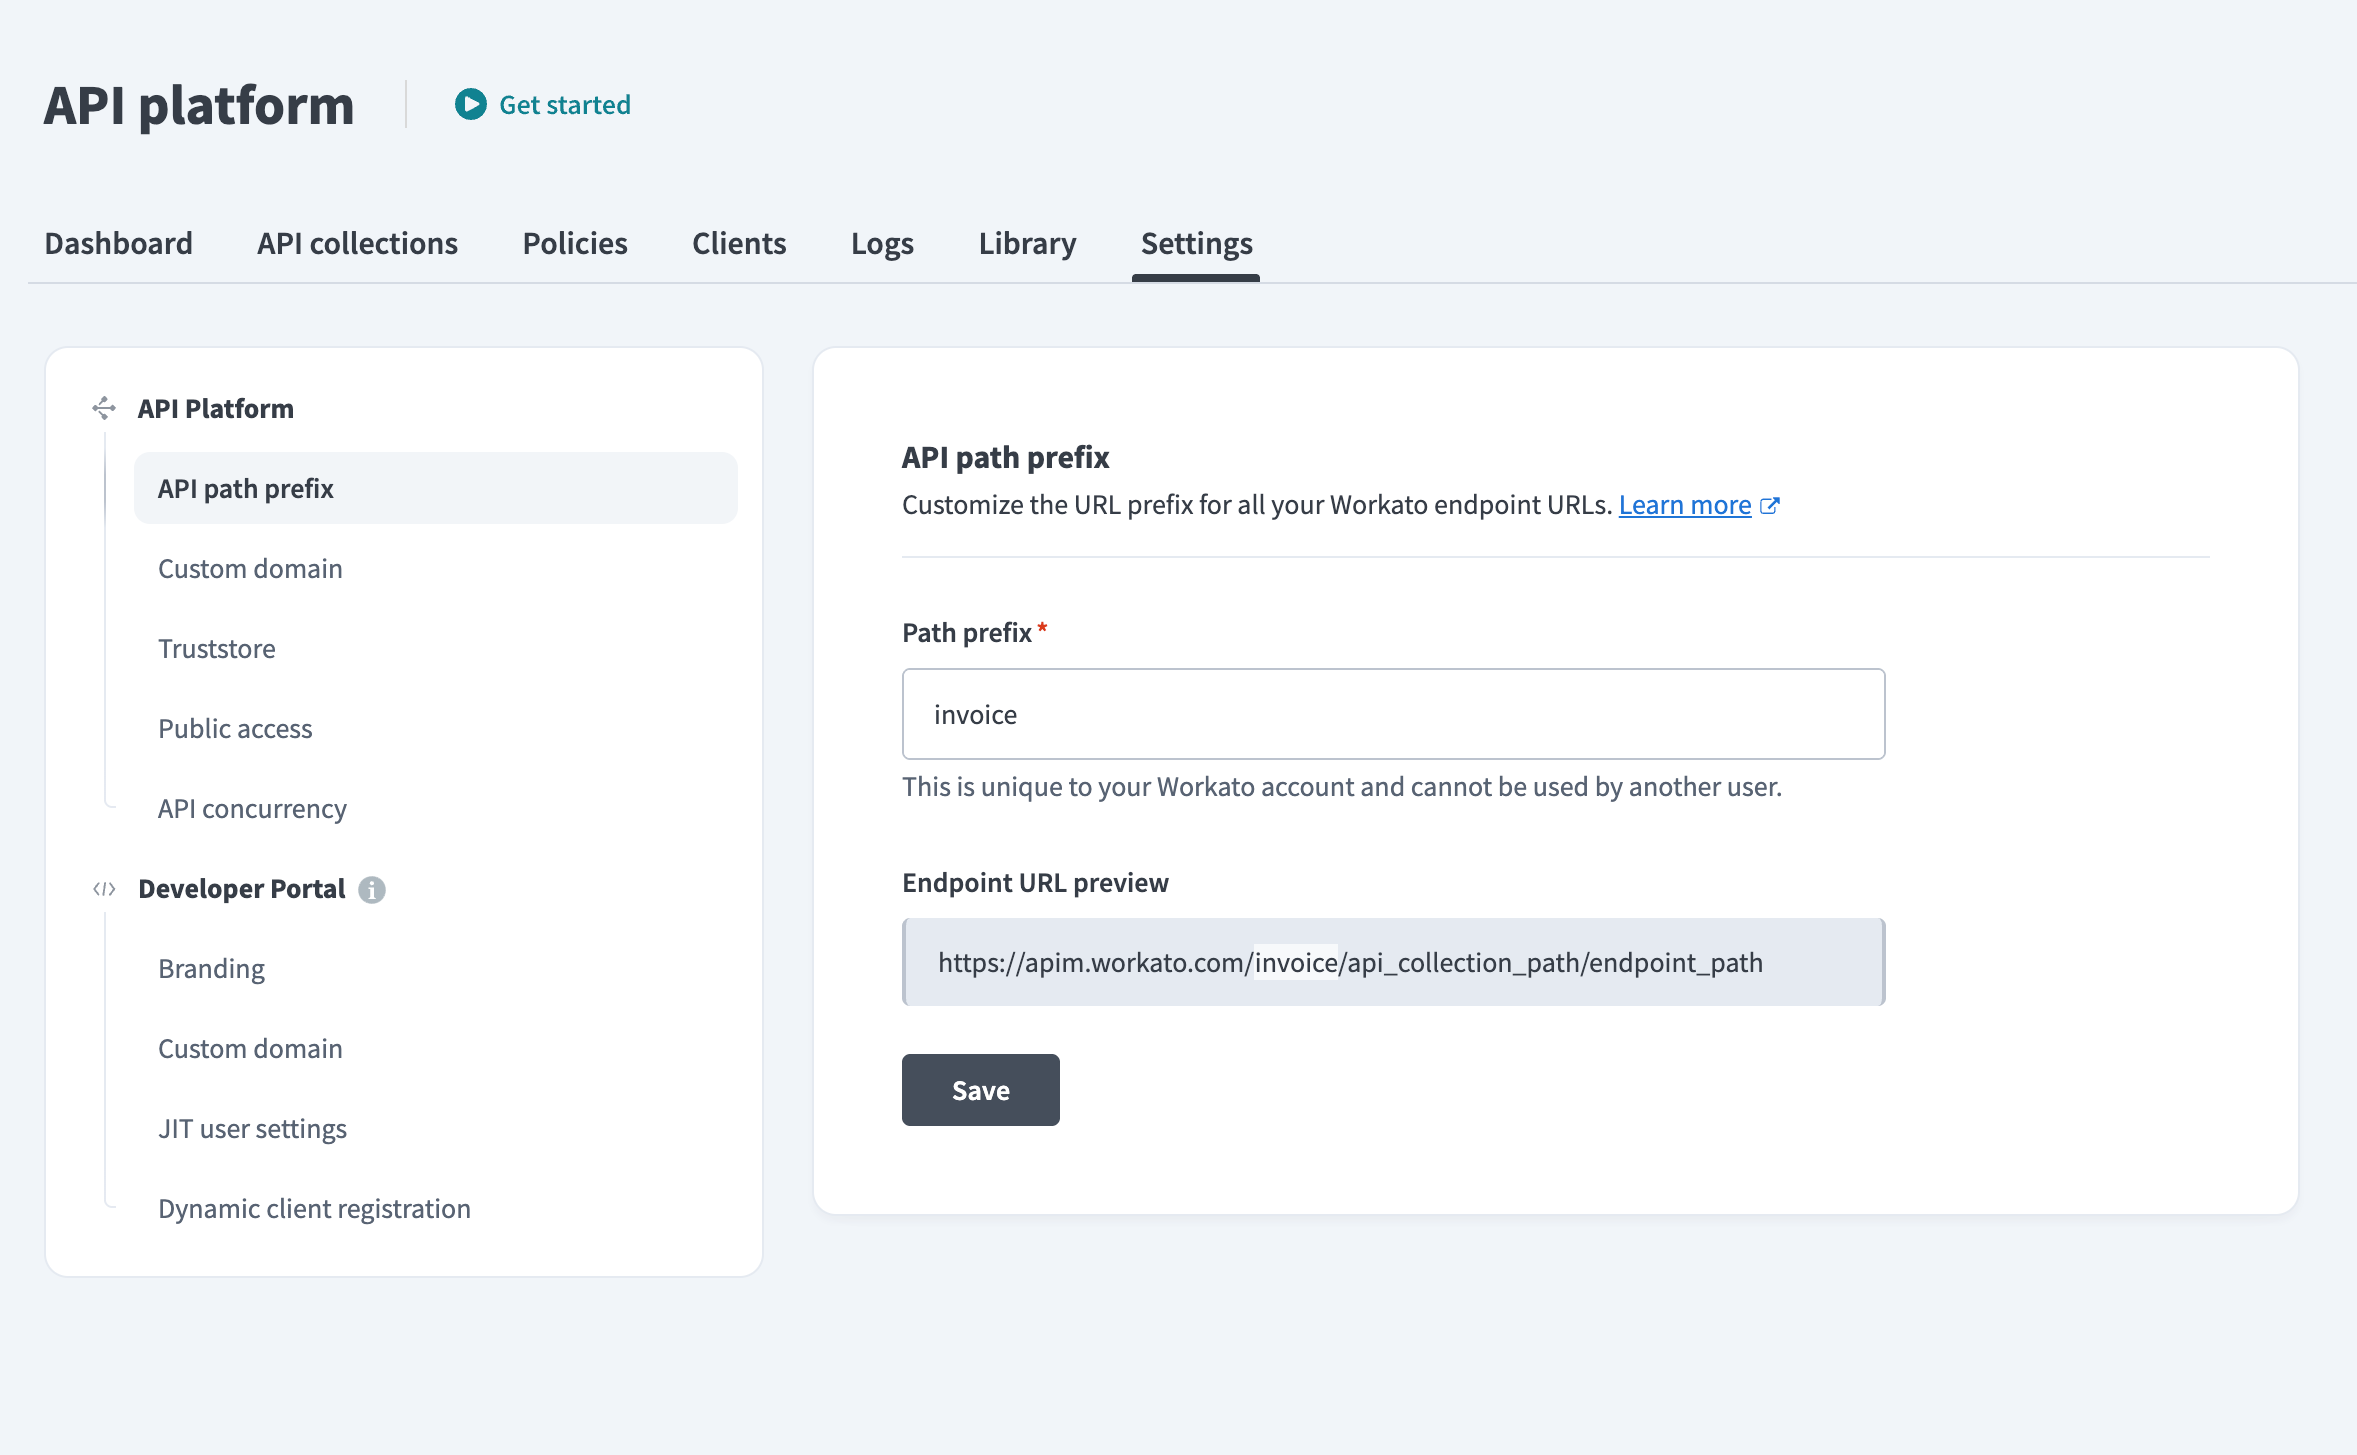Screen dimensions: 2357x1455
Task: Open JIT user settings
Action: click(252, 1128)
